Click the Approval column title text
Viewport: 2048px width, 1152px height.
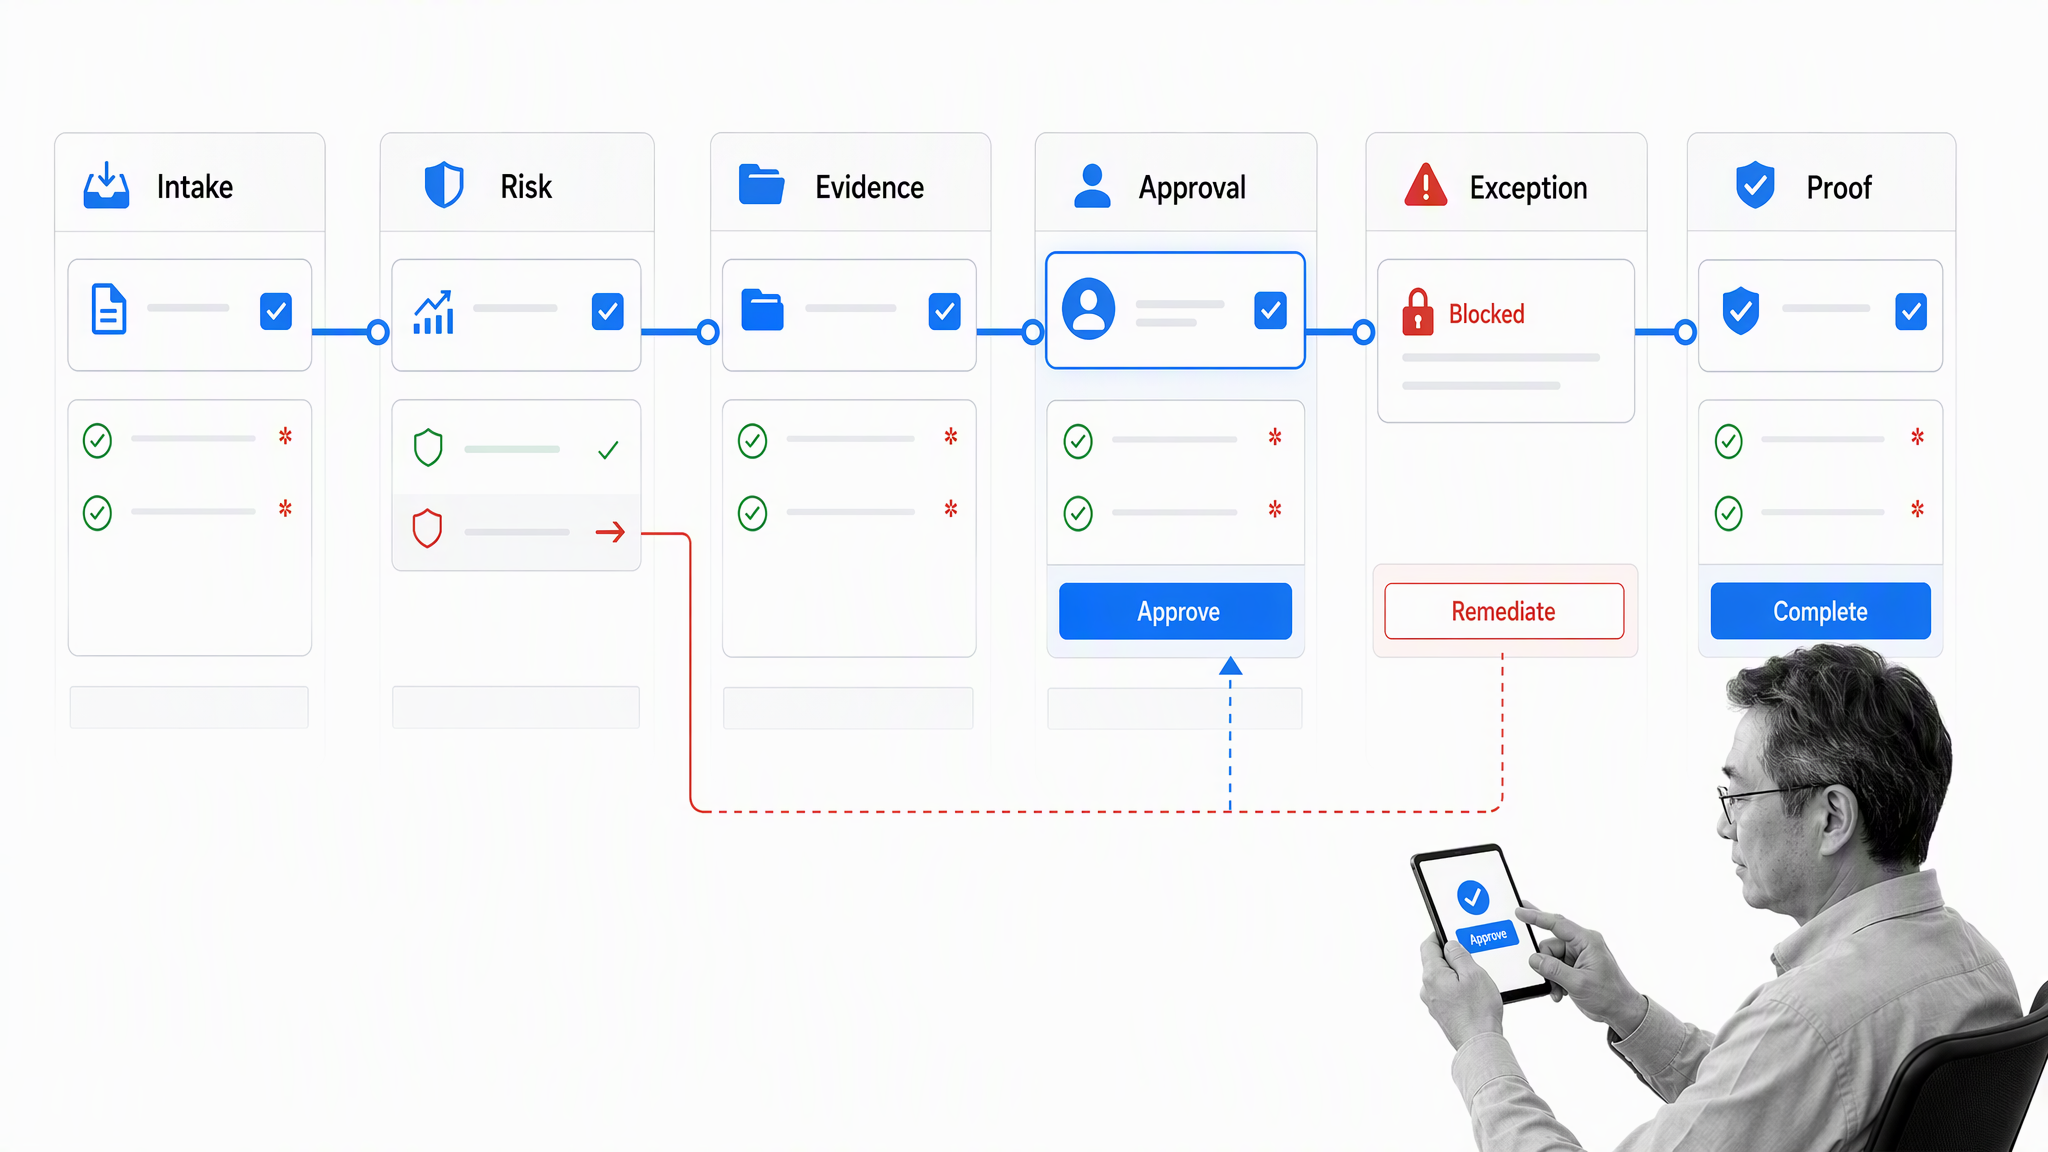click(1192, 188)
